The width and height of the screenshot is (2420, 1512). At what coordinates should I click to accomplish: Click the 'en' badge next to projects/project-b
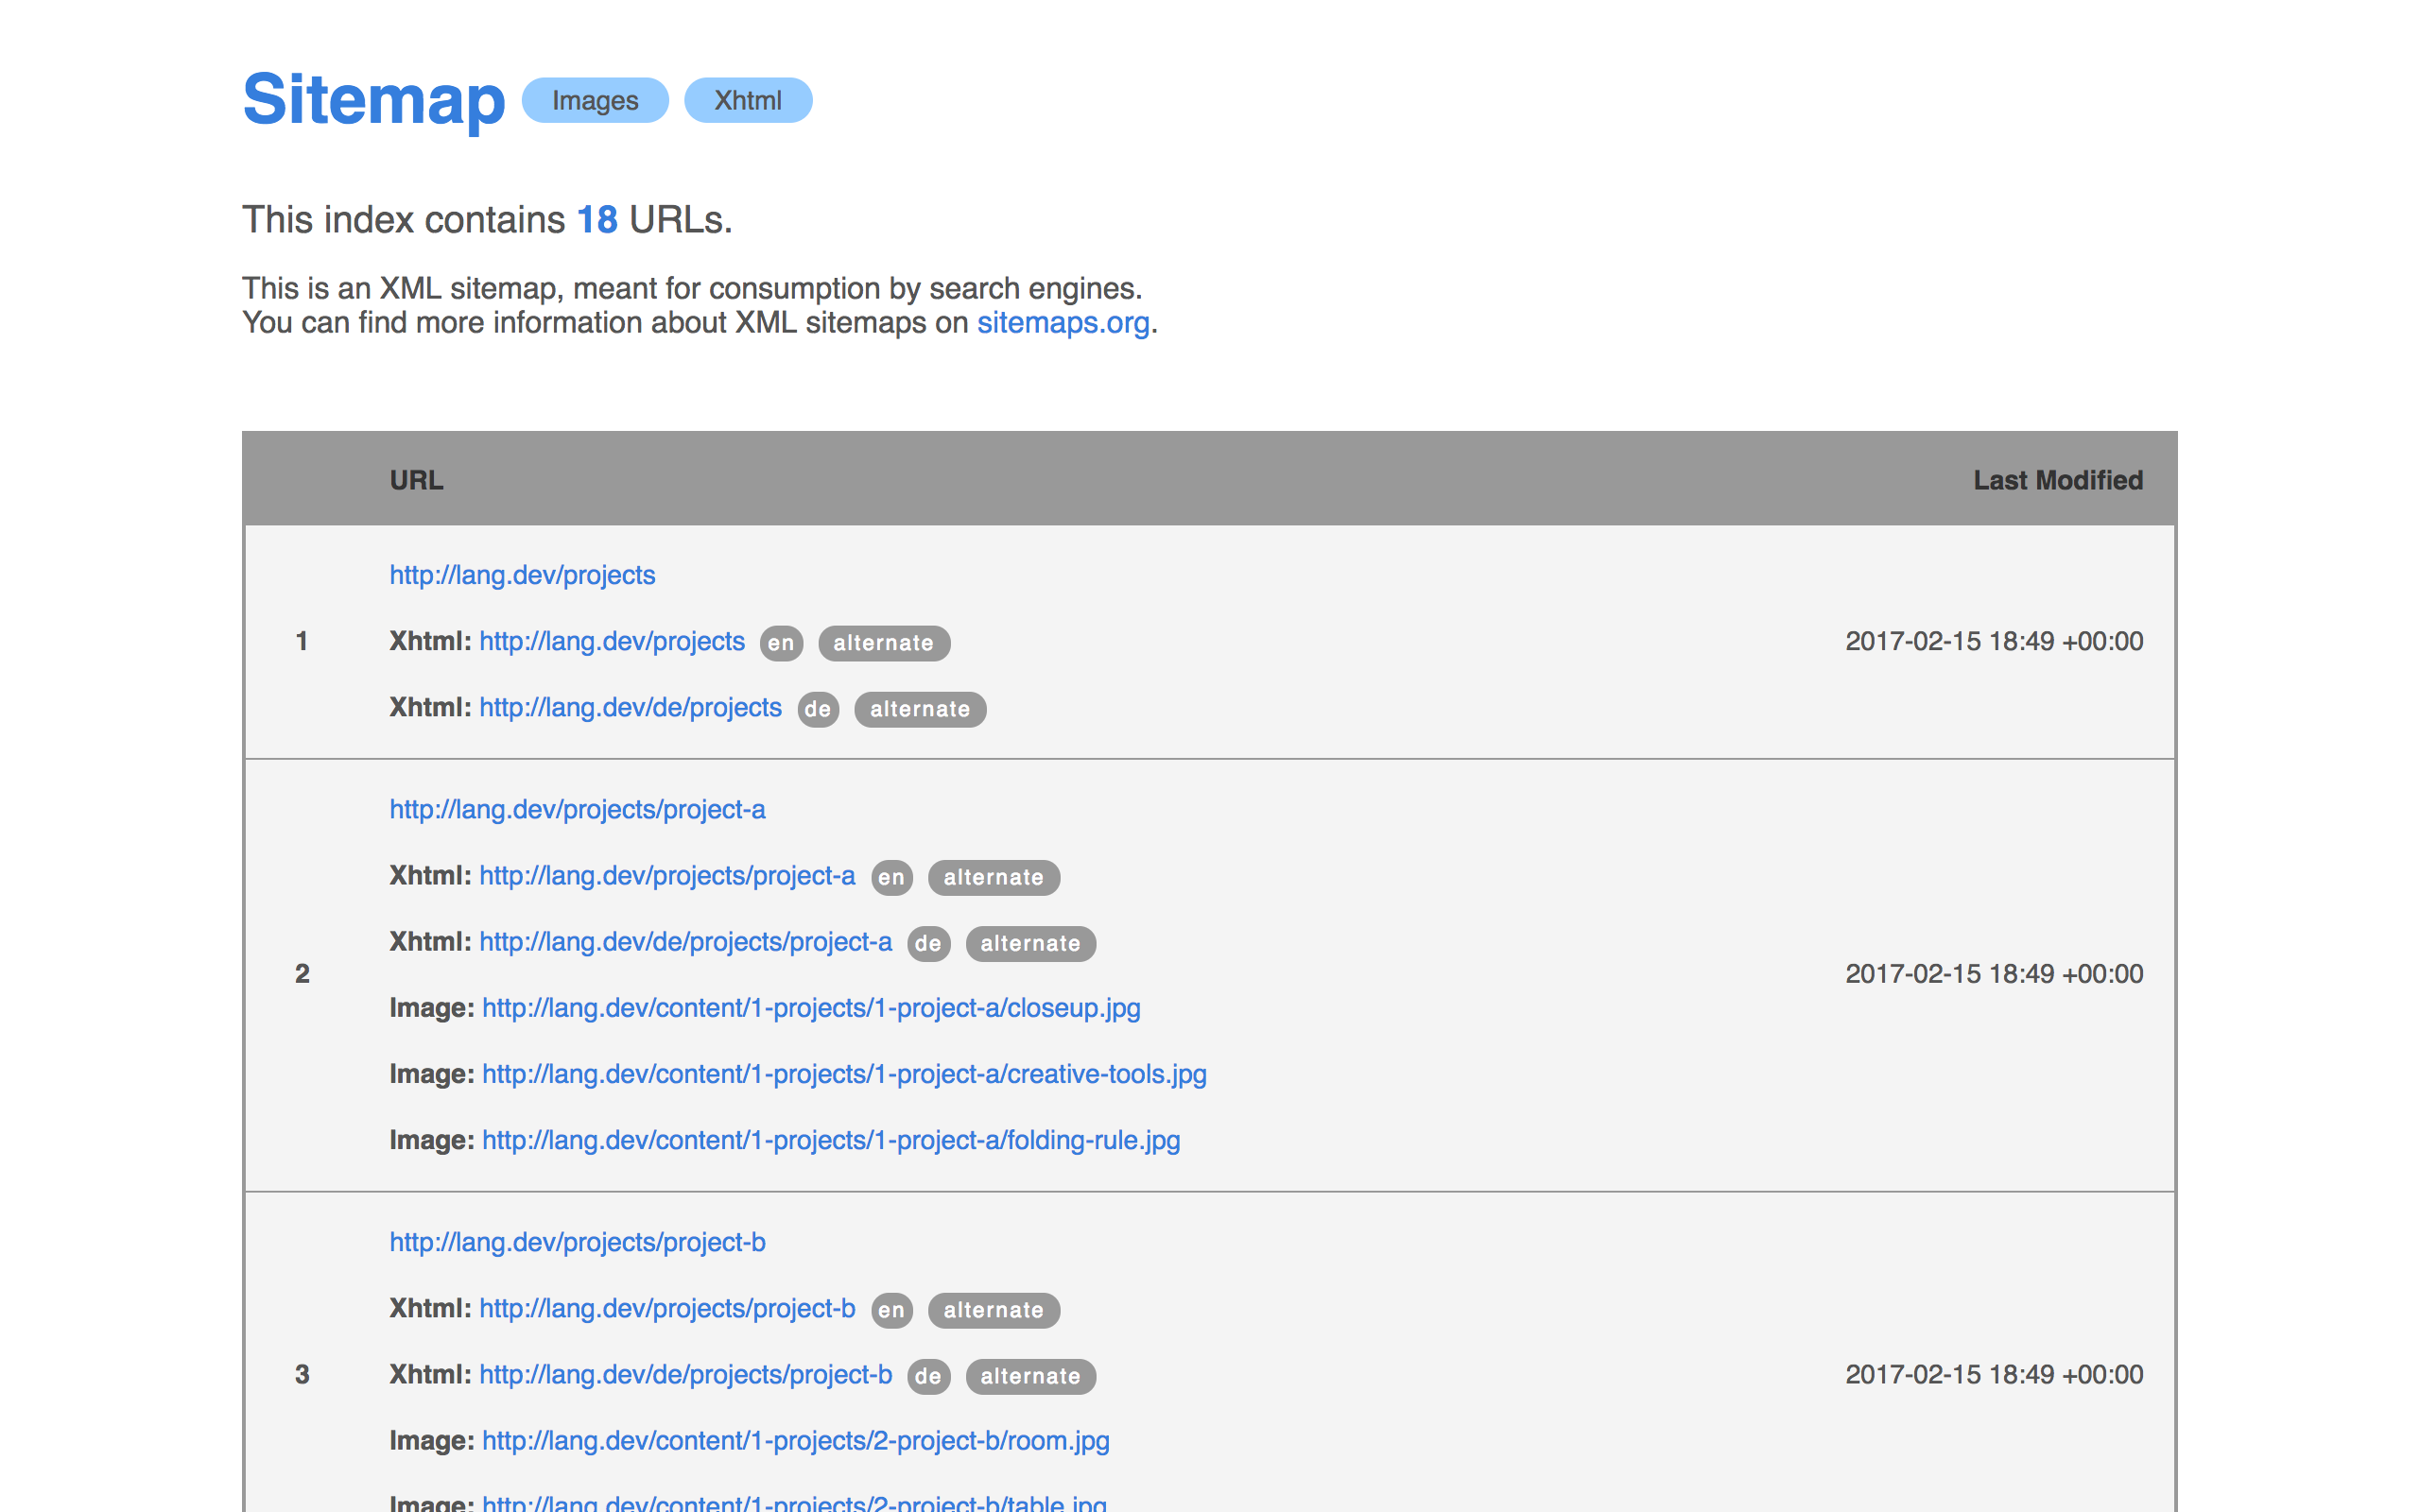[x=891, y=1310]
